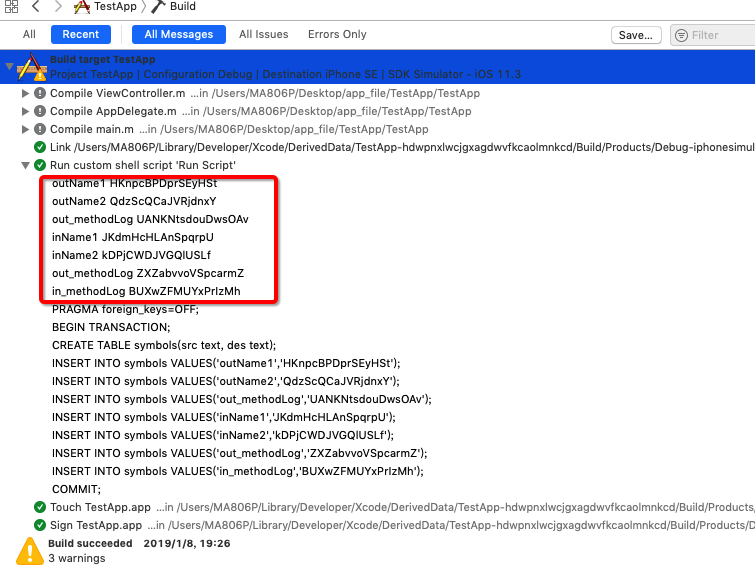The height and width of the screenshot is (588, 755).
Task: Show the Errors Only tab
Action: pos(337,34)
